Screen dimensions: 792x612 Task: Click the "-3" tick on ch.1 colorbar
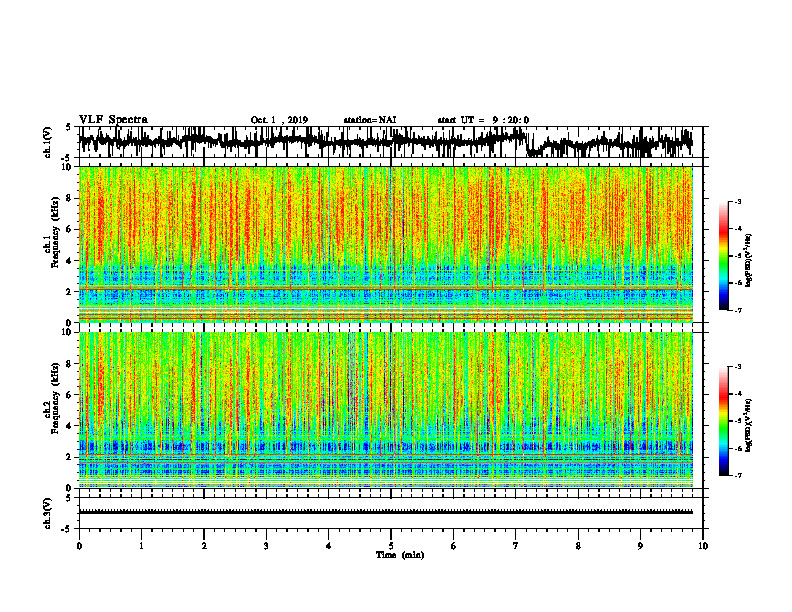pos(738,201)
